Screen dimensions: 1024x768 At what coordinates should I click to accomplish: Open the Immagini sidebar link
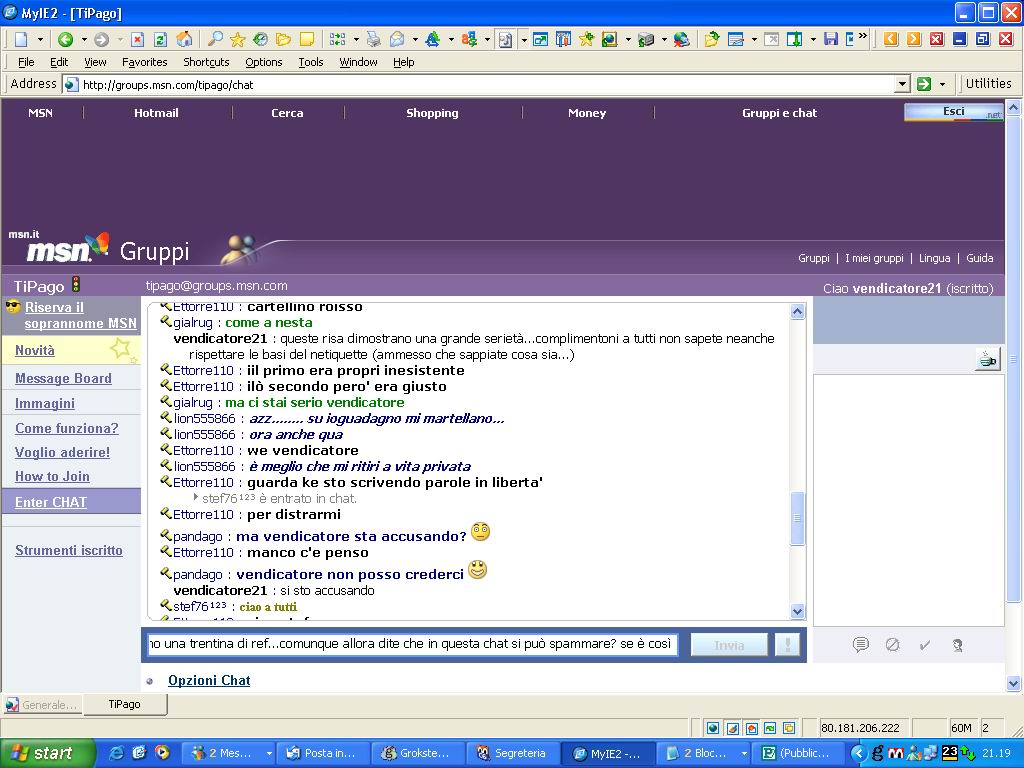pyautogui.click(x=44, y=404)
